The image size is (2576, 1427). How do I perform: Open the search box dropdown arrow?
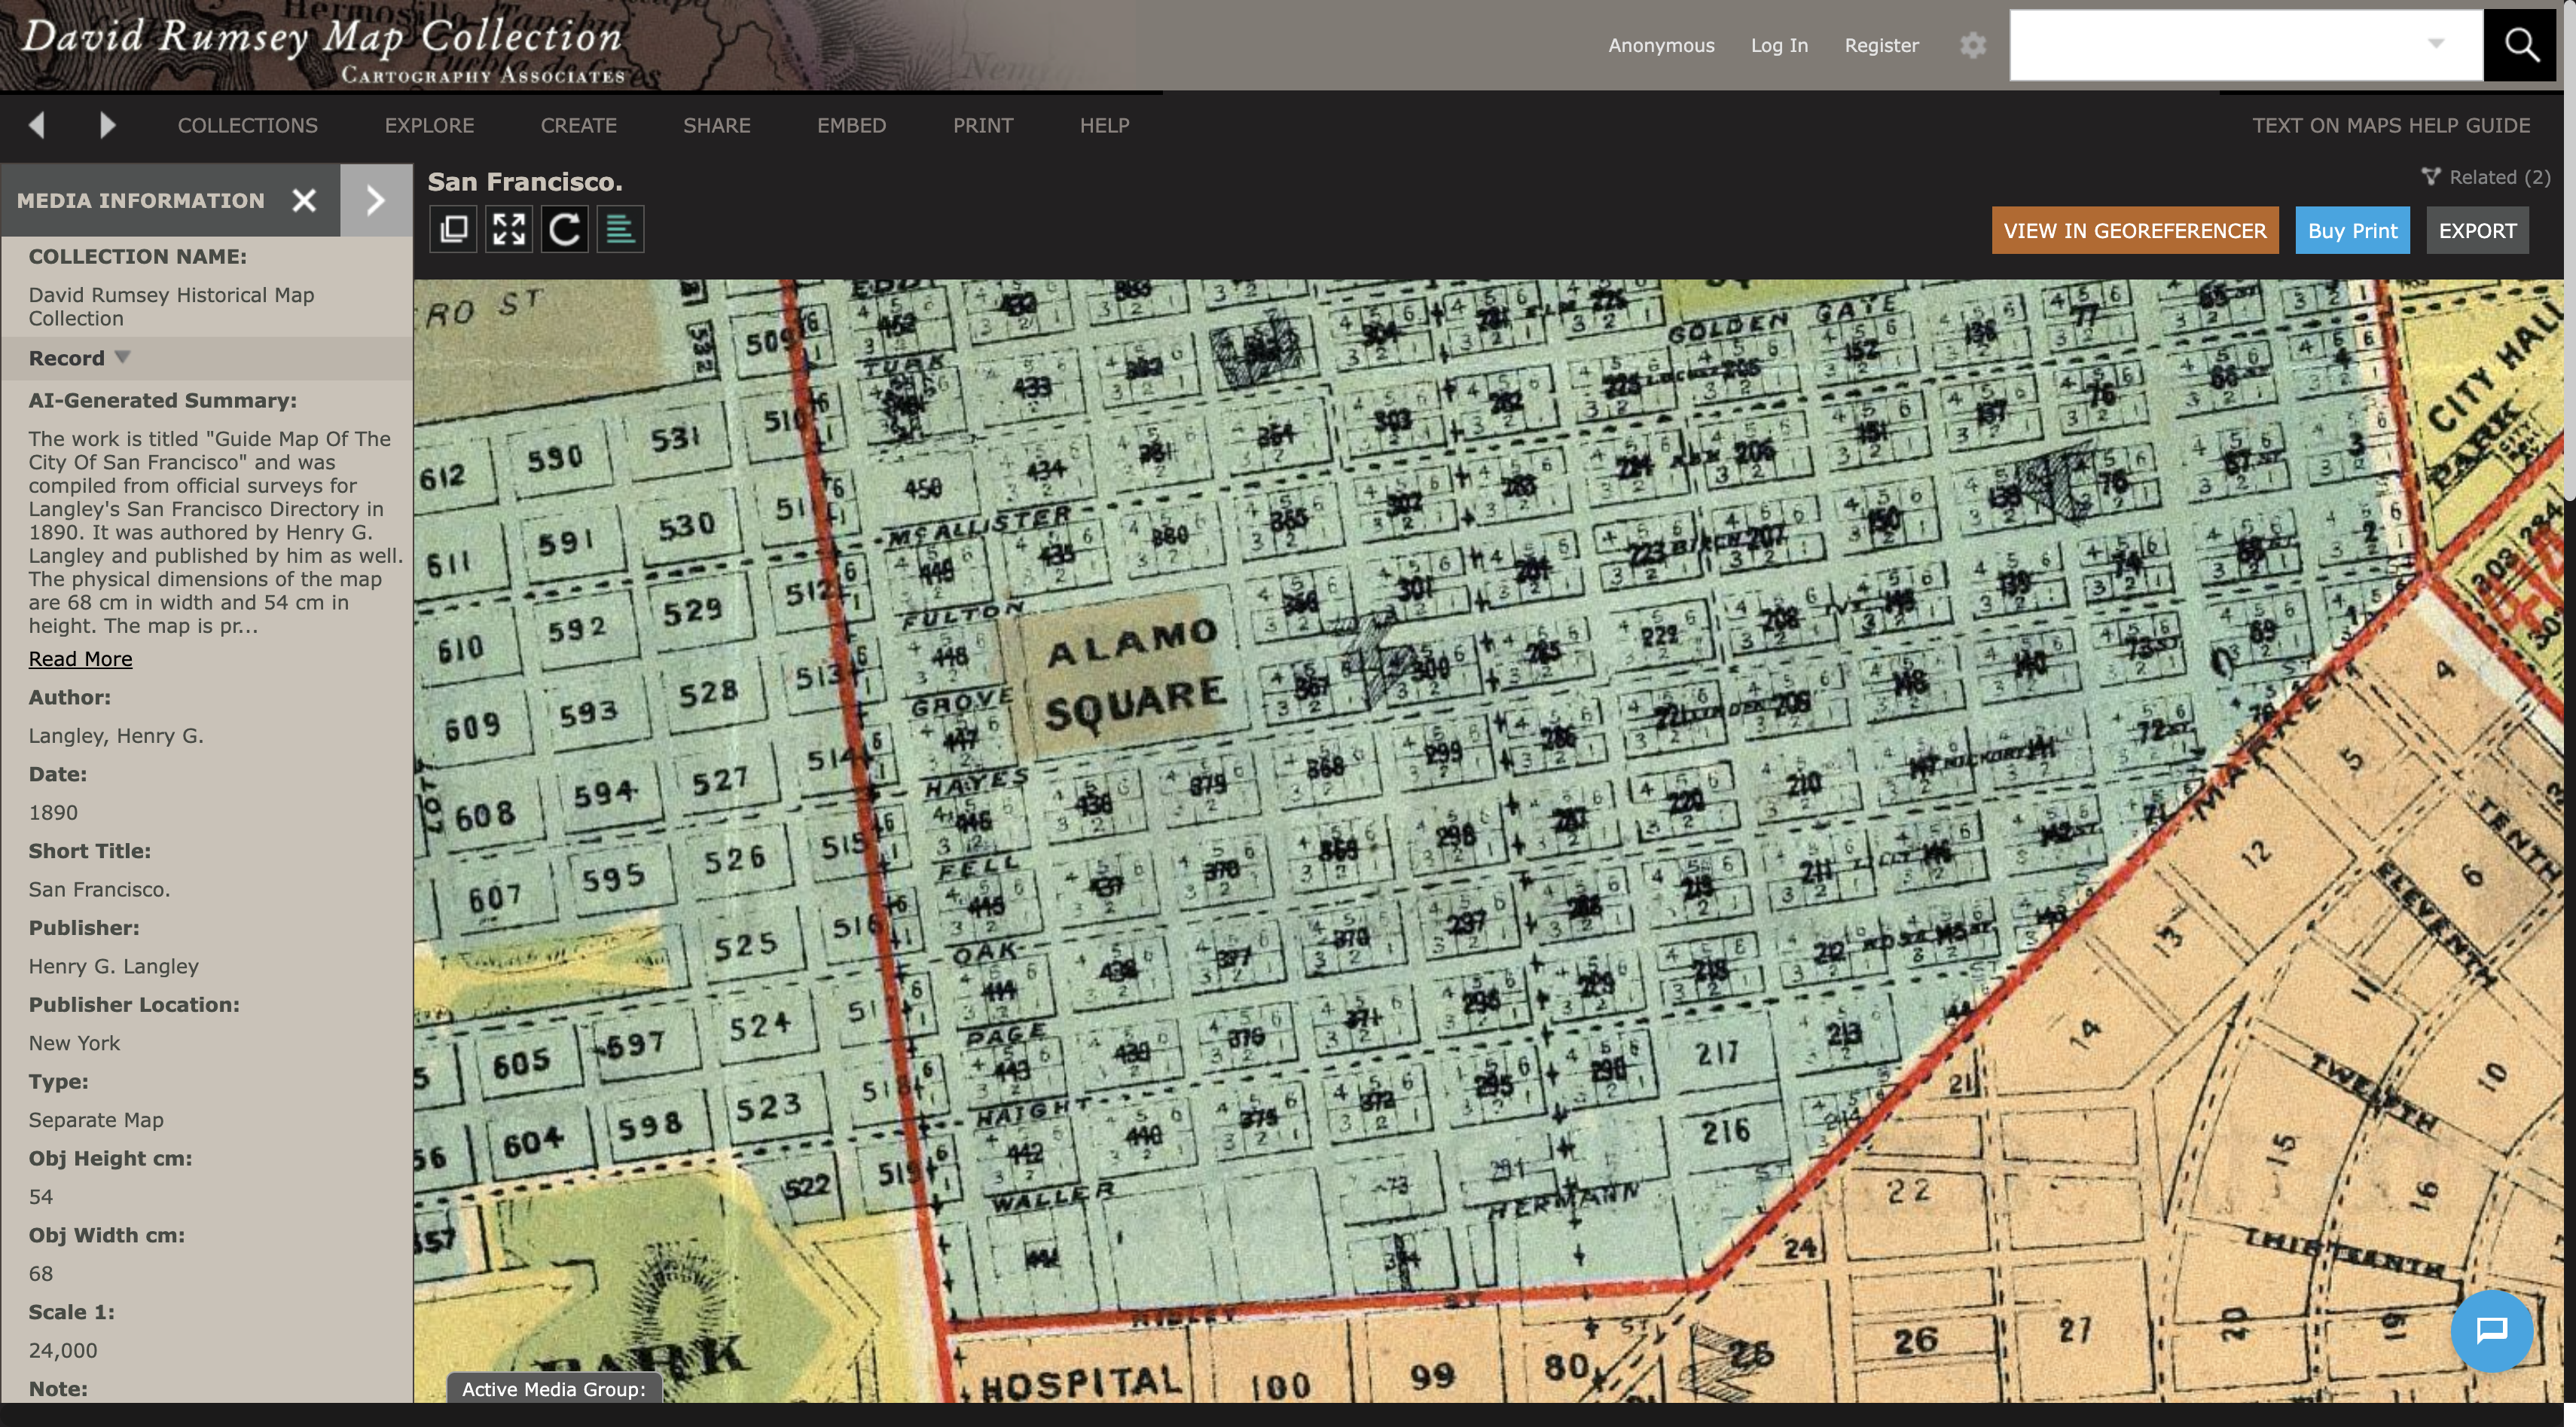tap(2436, 44)
